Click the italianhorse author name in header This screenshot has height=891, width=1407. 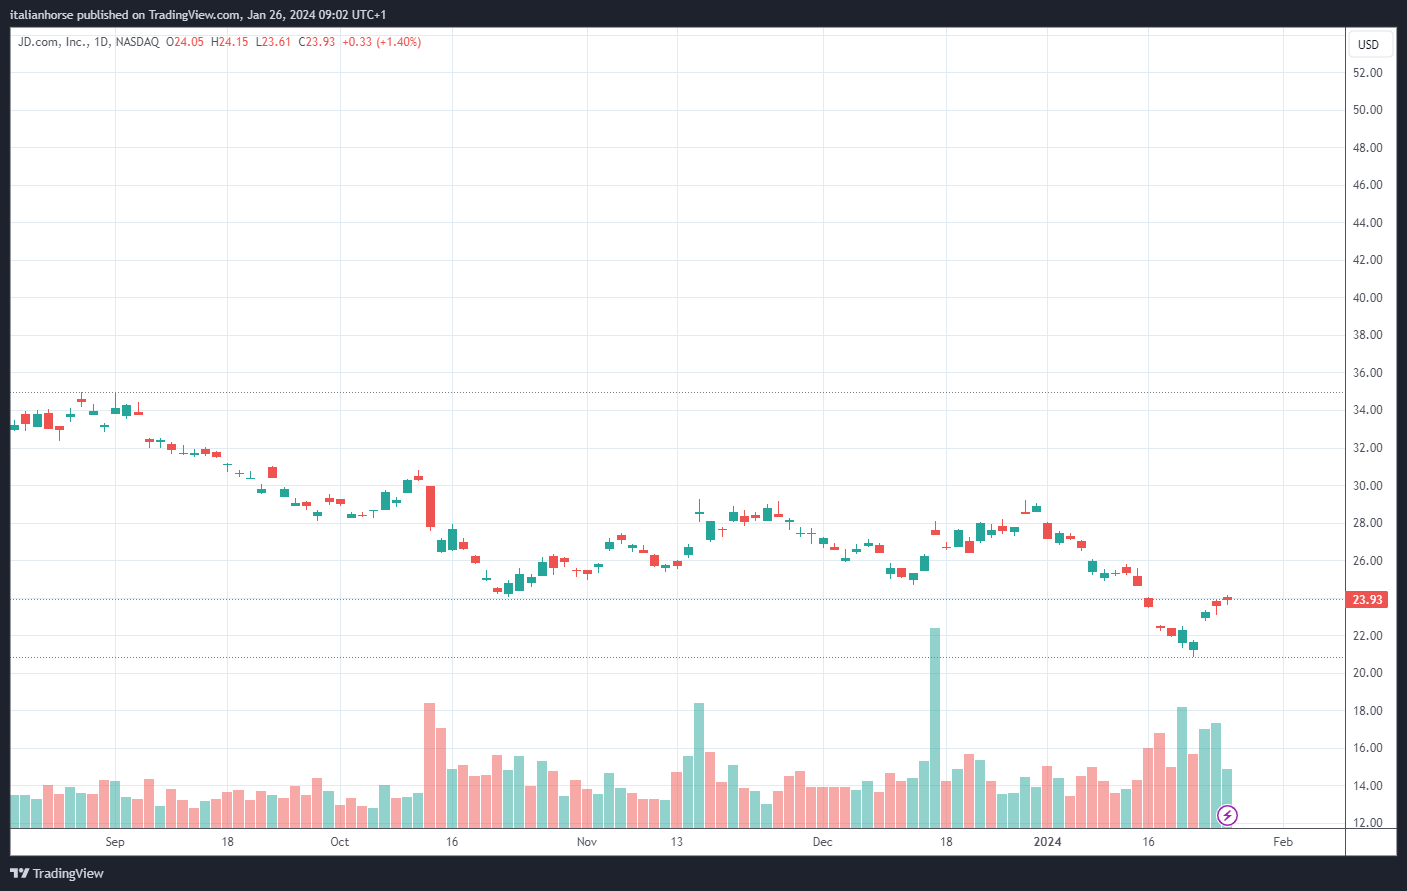coord(42,15)
